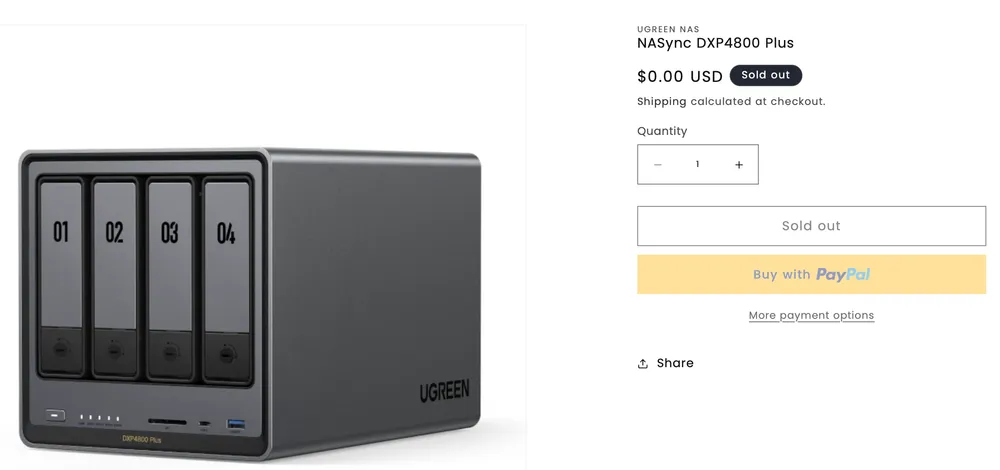This screenshot has height=470, width=1000.
Task: Click the Share text label
Action: pos(675,363)
